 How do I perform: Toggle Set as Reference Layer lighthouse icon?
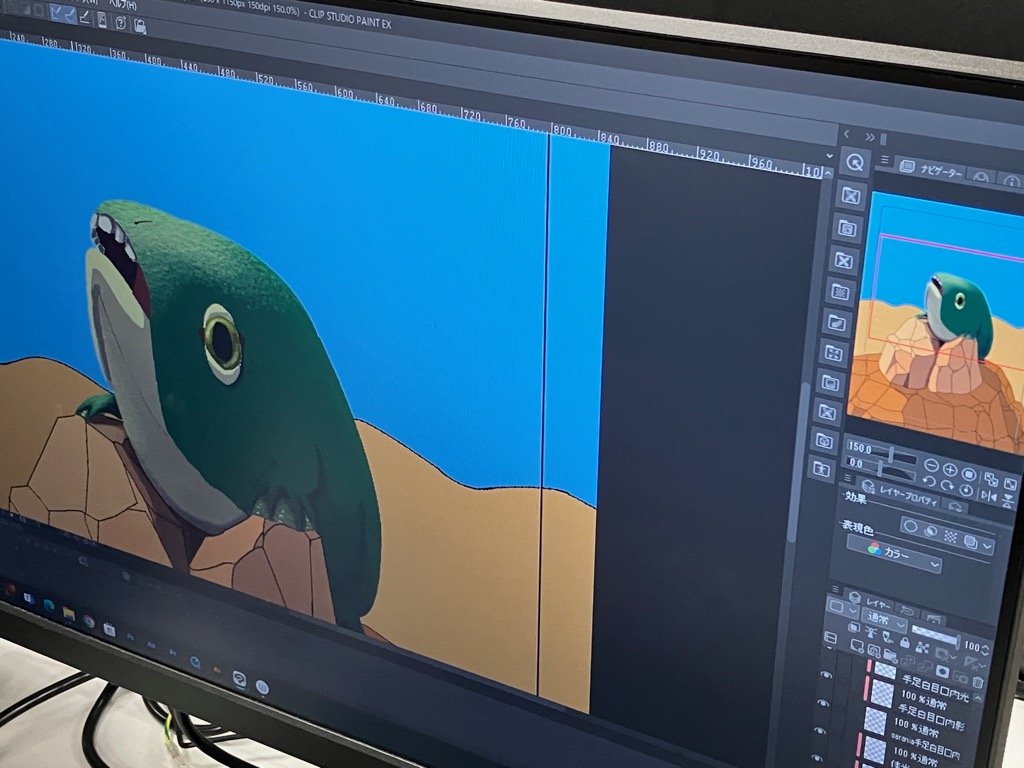pyautogui.click(x=871, y=631)
